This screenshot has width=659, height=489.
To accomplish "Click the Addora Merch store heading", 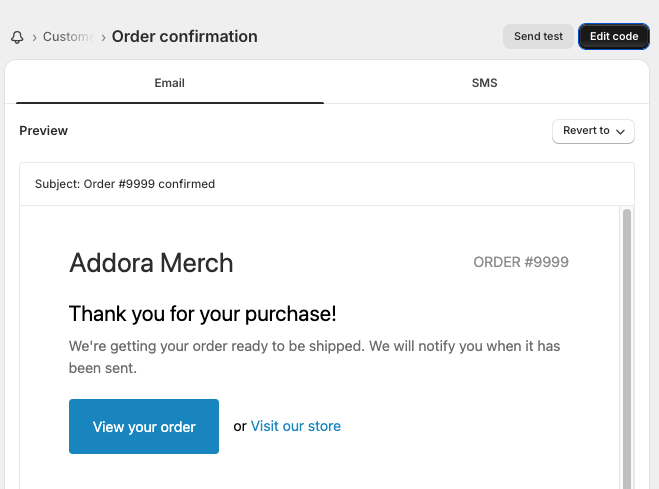I will coord(151,263).
